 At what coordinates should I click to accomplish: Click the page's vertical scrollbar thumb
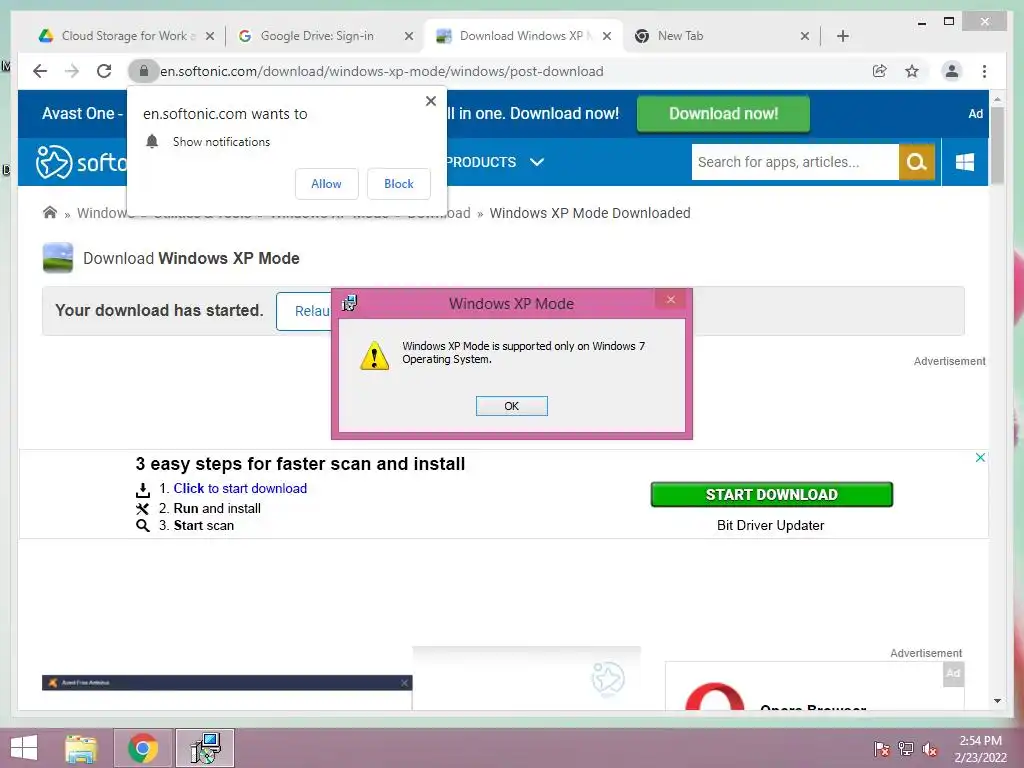click(x=997, y=145)
